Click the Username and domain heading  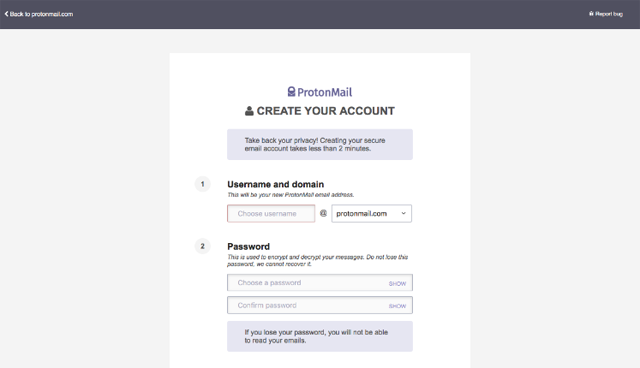click(x=276, y=184)
